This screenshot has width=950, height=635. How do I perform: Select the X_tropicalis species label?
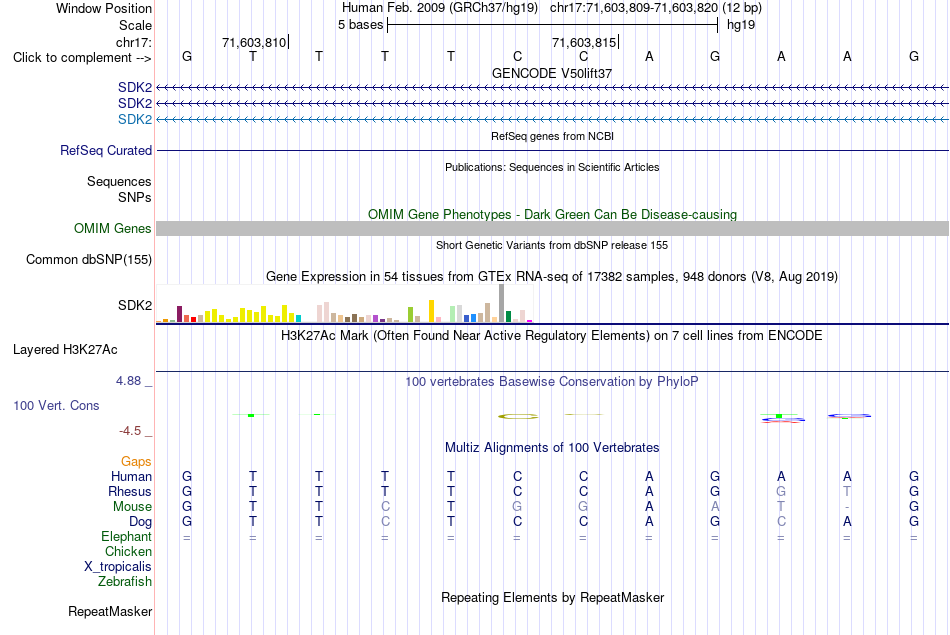118,567
